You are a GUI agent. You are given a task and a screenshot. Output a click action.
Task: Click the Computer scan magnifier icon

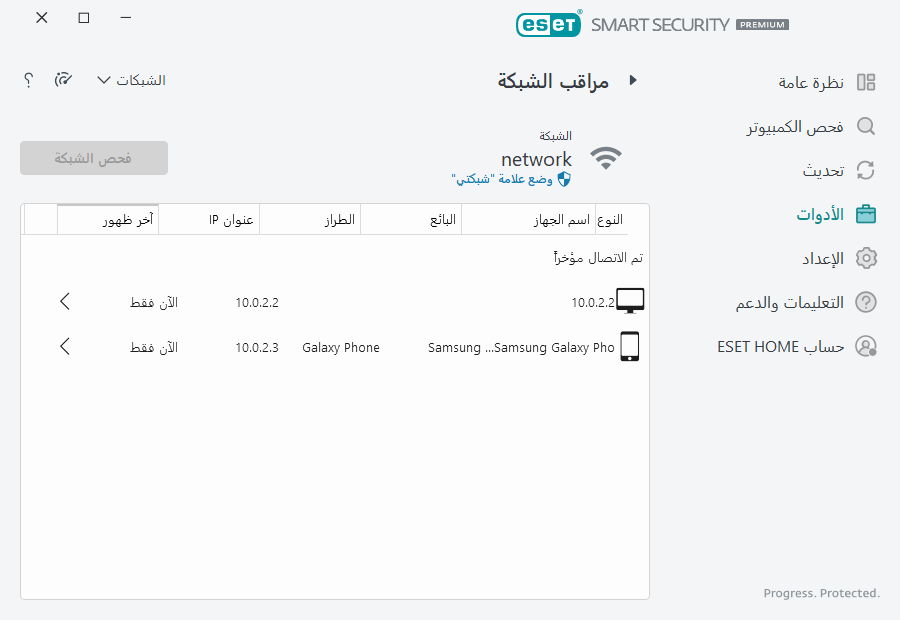click(866, 126)
